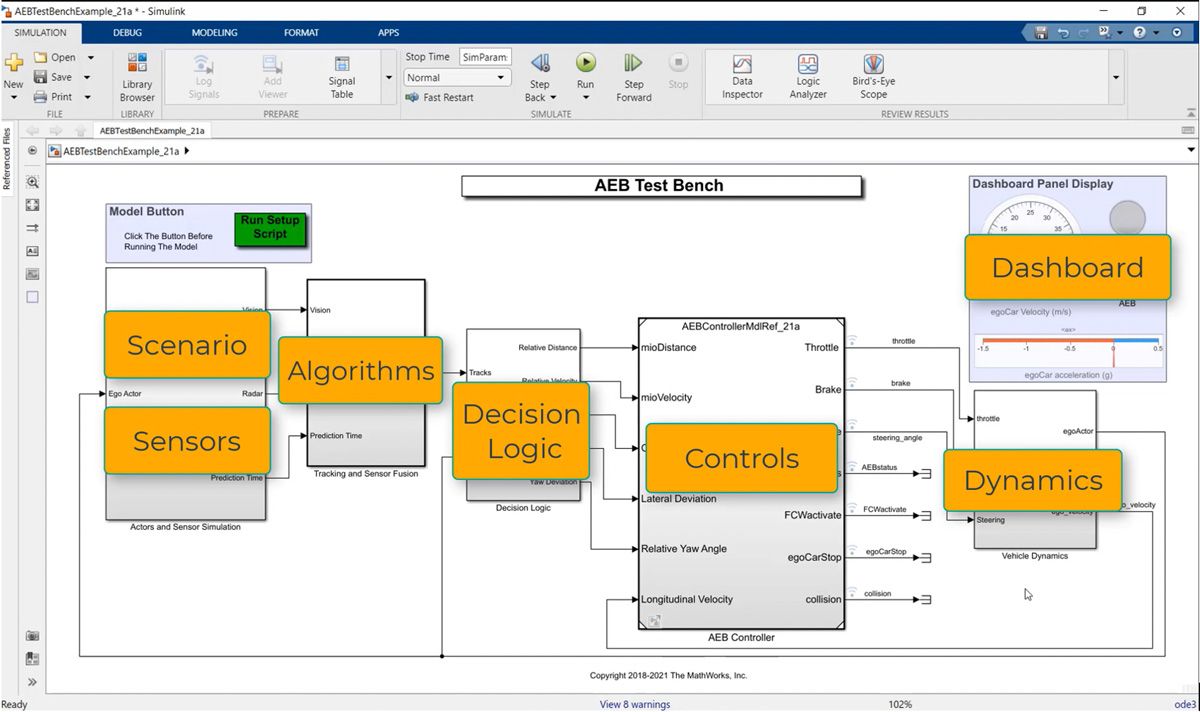Switch to the FORMAT tab
This screenshot has width=1200, height=712.
[x=301, y=32]
